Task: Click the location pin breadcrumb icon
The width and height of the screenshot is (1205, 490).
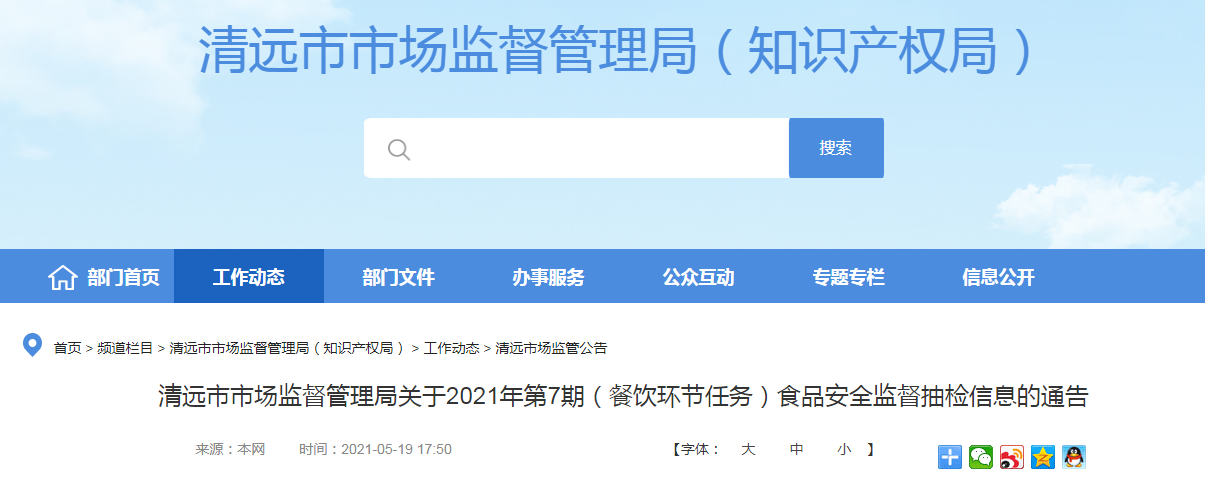Action: (x=33, y=346)
